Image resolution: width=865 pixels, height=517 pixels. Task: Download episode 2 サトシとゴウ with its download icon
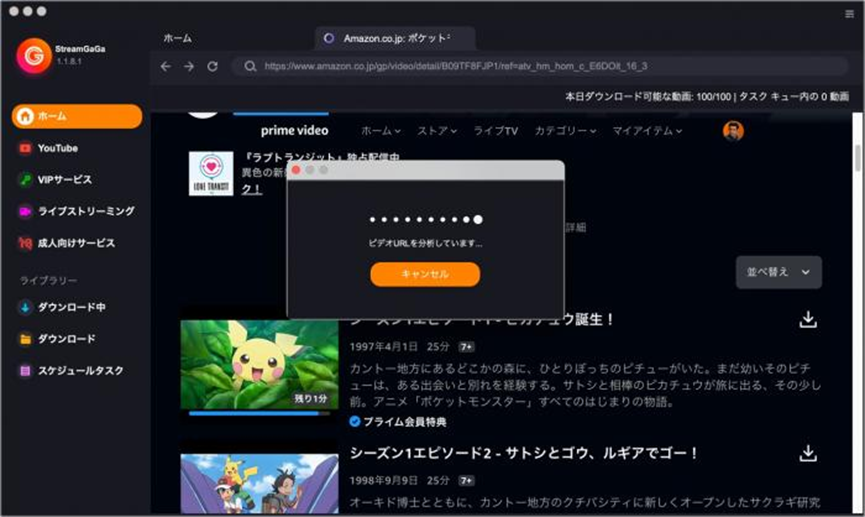tap(808, 453)
